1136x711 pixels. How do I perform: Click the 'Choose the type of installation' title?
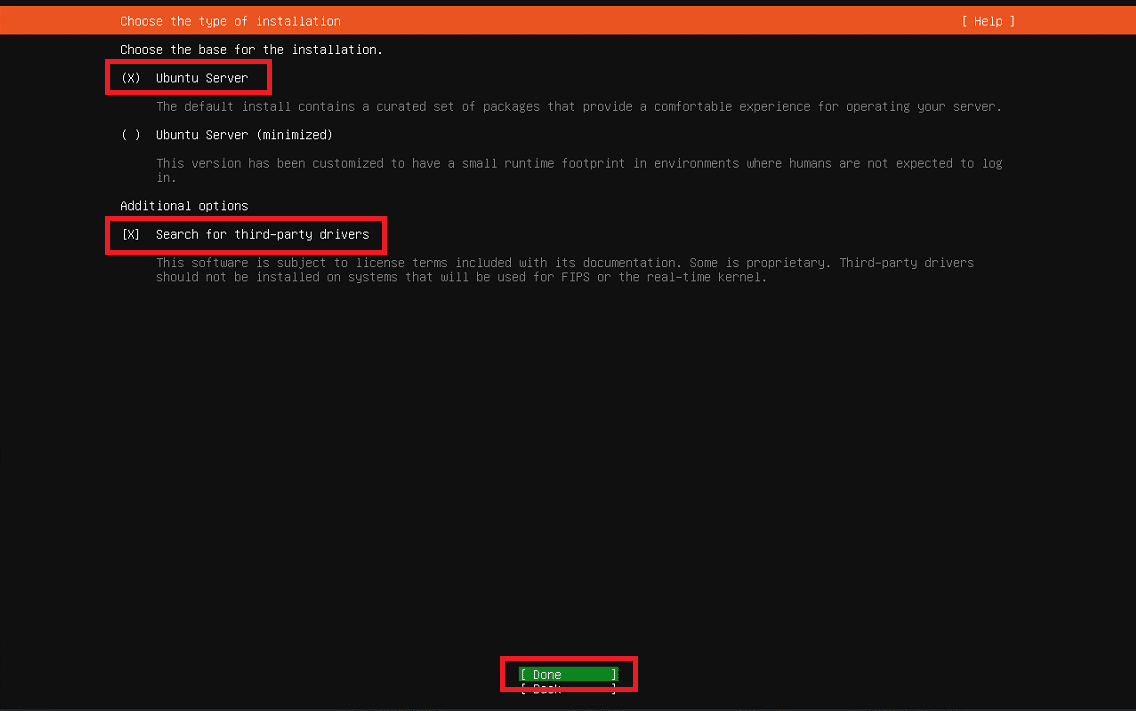[230, 22]
